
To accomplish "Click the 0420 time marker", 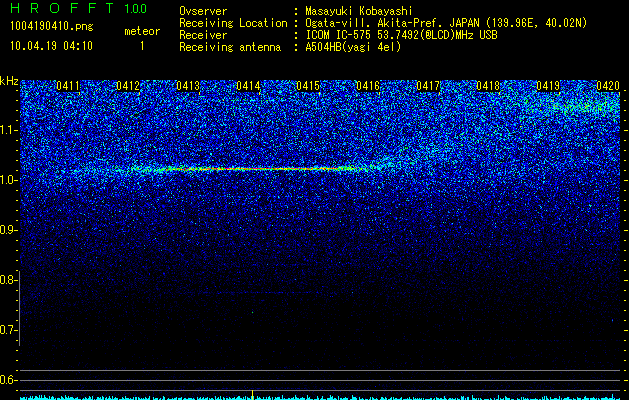I will 608,85.
